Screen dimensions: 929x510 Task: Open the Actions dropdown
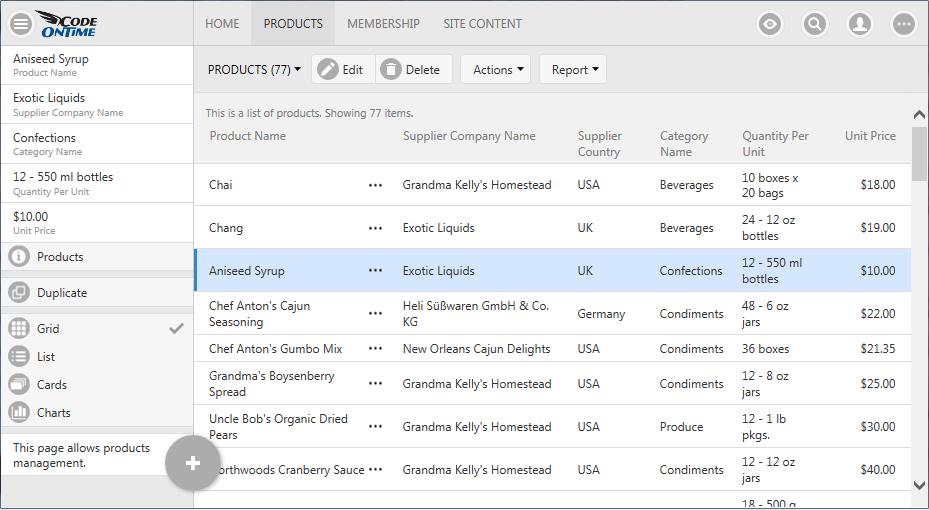(x=496, y=69)
